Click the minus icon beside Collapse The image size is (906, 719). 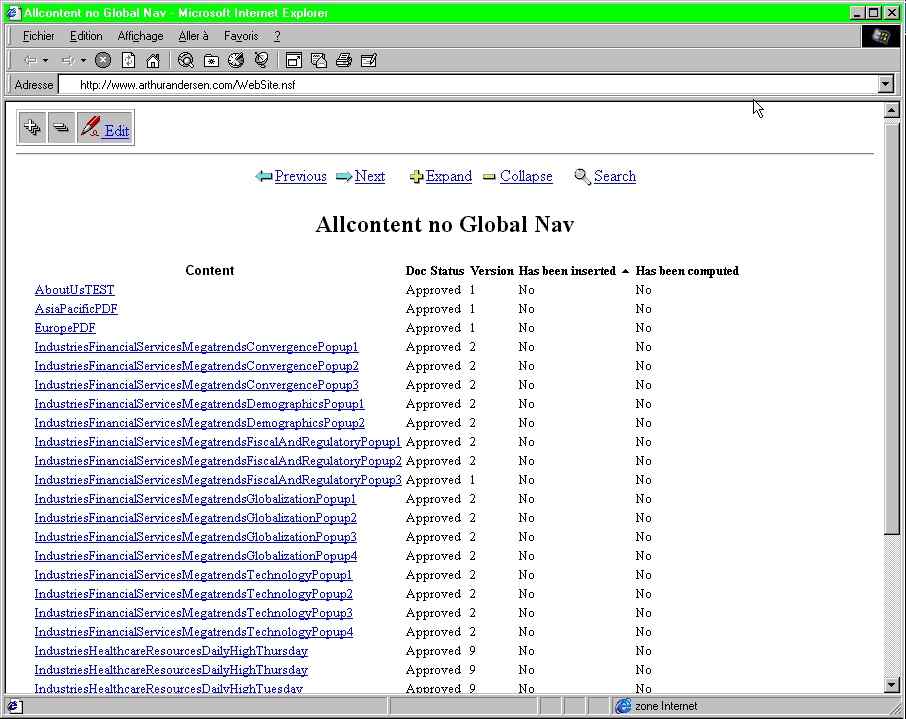point(489,177)
